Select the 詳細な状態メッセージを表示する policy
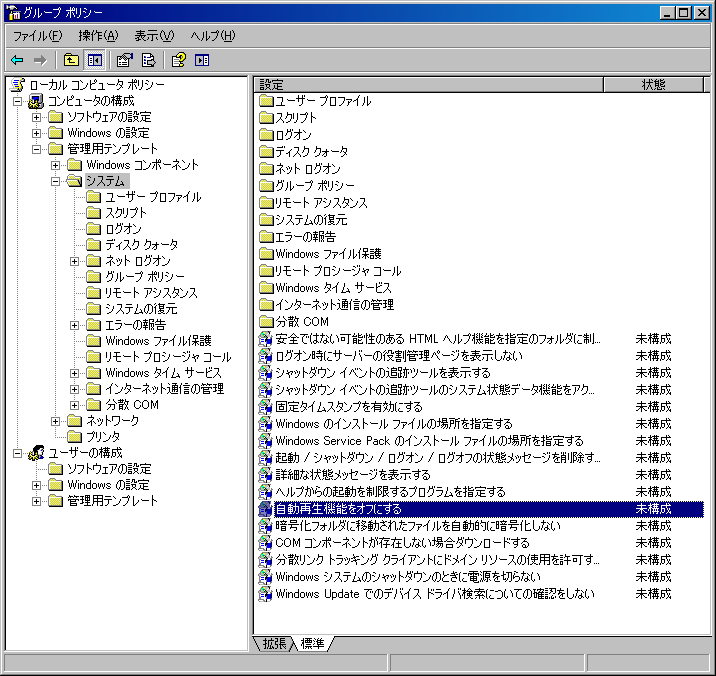Image resolution: width=716 pixels, height=676 pixels. (353, 475)
